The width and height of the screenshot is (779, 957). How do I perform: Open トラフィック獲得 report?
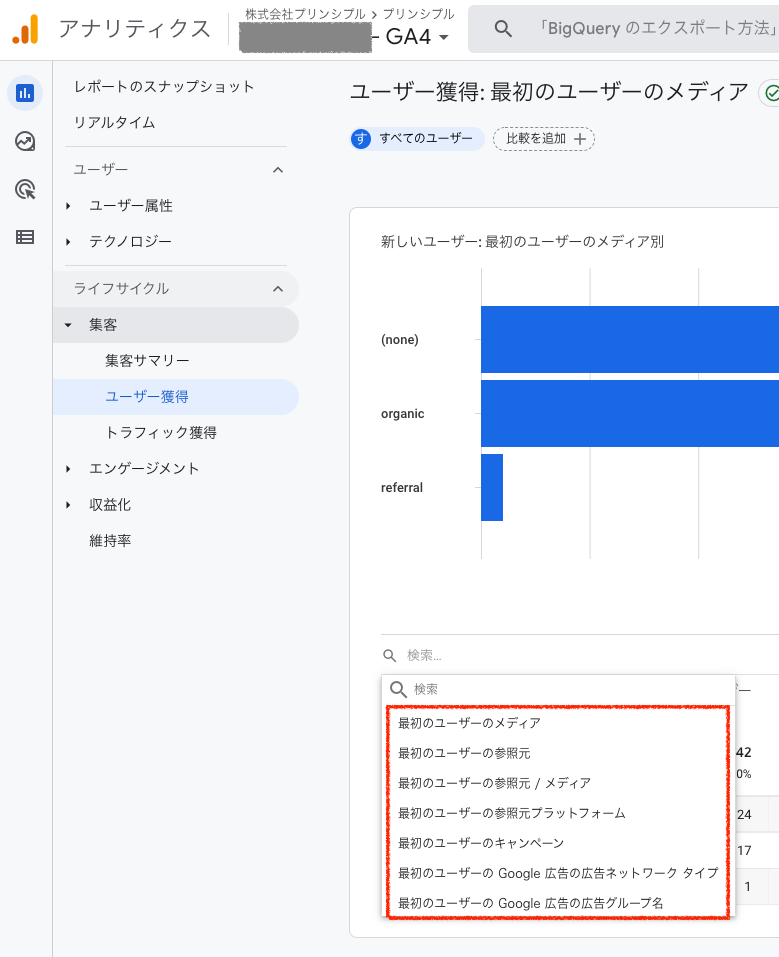click(x=161, y=433)
